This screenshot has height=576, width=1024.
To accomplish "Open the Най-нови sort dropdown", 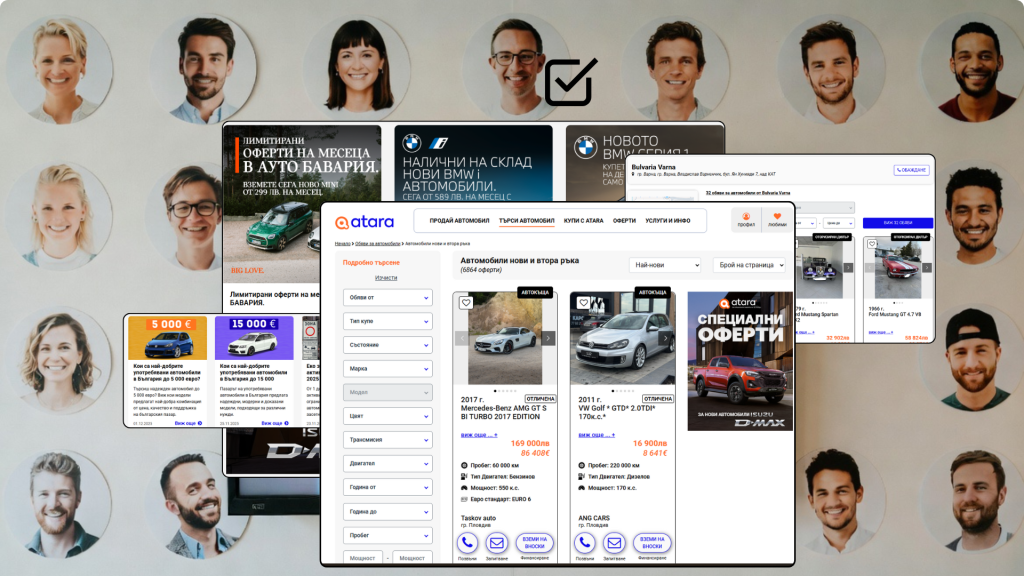I will pyautogui.click(x=665, y=265).
